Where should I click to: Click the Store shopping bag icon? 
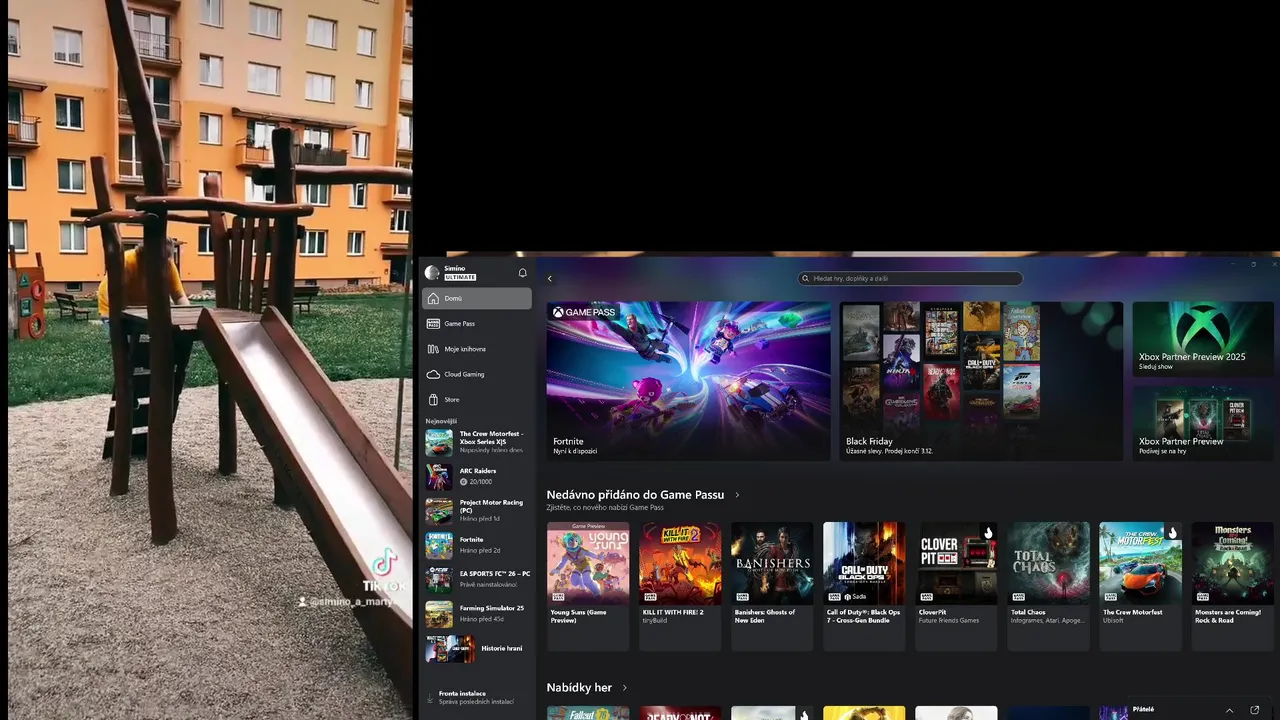(x=433, y=399)
